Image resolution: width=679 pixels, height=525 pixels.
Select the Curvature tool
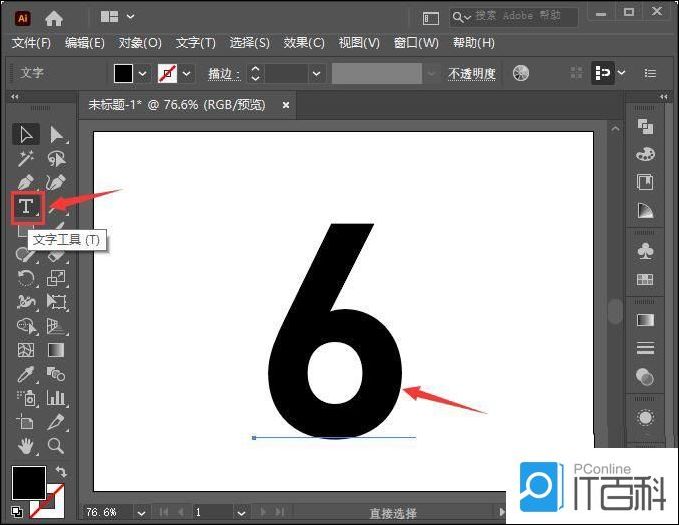pos(56,182)
